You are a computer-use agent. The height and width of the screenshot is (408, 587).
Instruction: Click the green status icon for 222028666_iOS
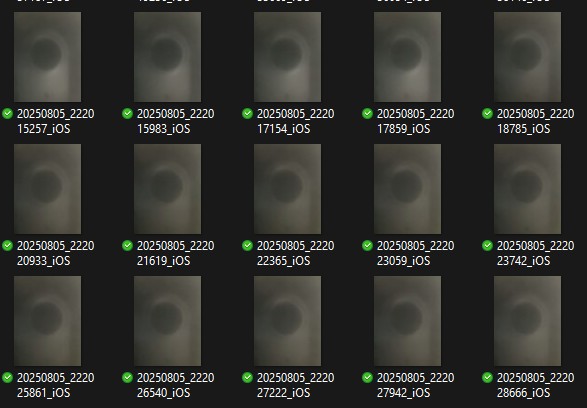[487, 377]
